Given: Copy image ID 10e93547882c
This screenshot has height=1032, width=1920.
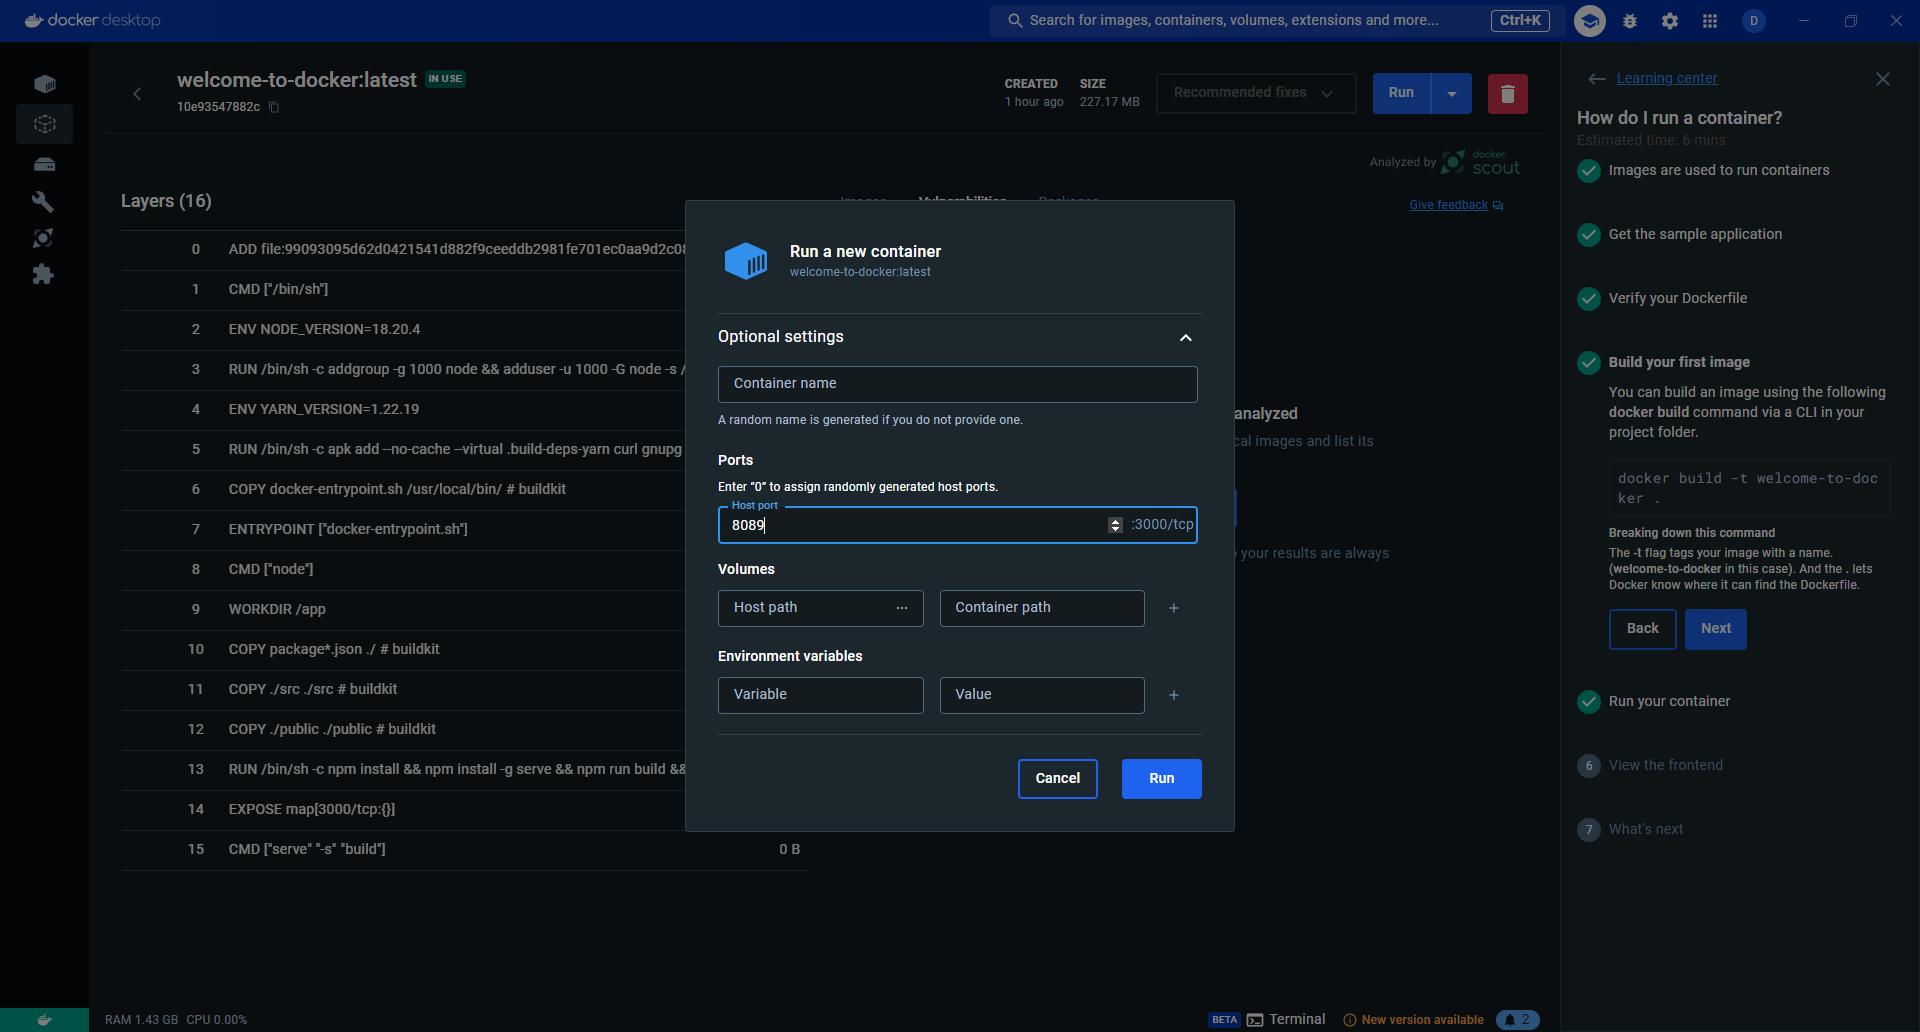Looking at the screenshot, I should tap(274, 107).
